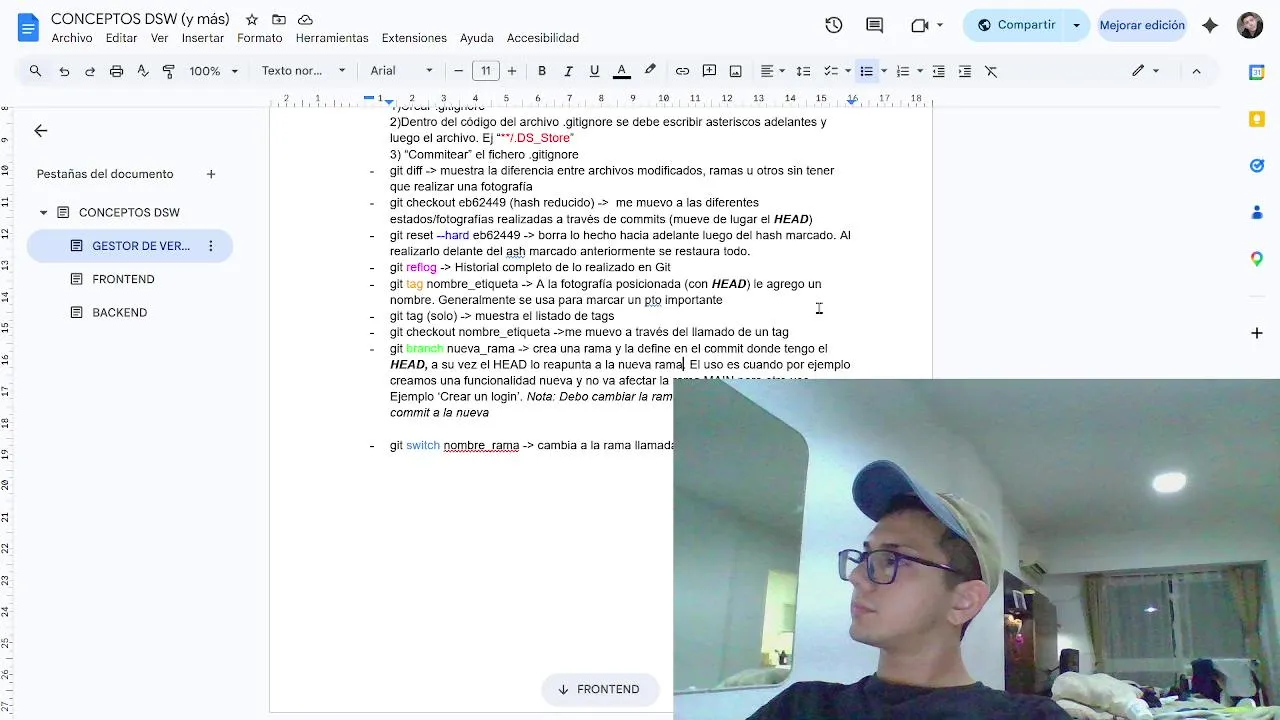The height and width of the screenshot is (720, 1280).
Task: Open Google Tasks in side panel
Action: (x=1257, y=165)
